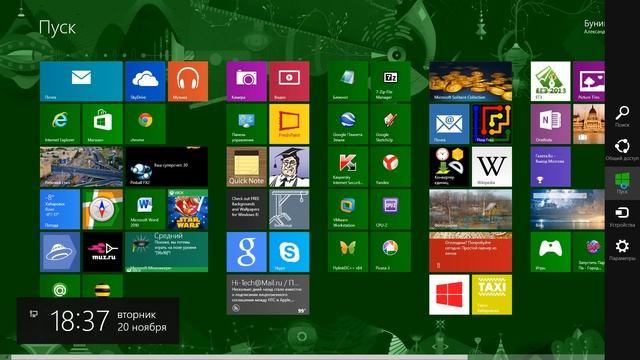
Task: Open the wide Почта tile with plain envelope
Action: point(81,81)
